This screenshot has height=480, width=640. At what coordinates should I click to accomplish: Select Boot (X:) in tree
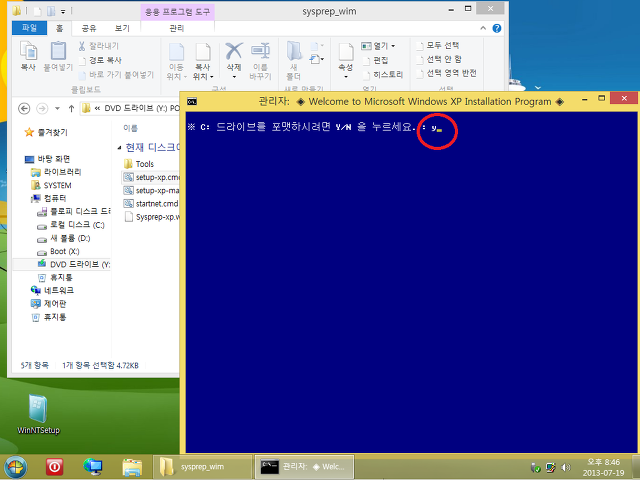(x=58, y=251)
